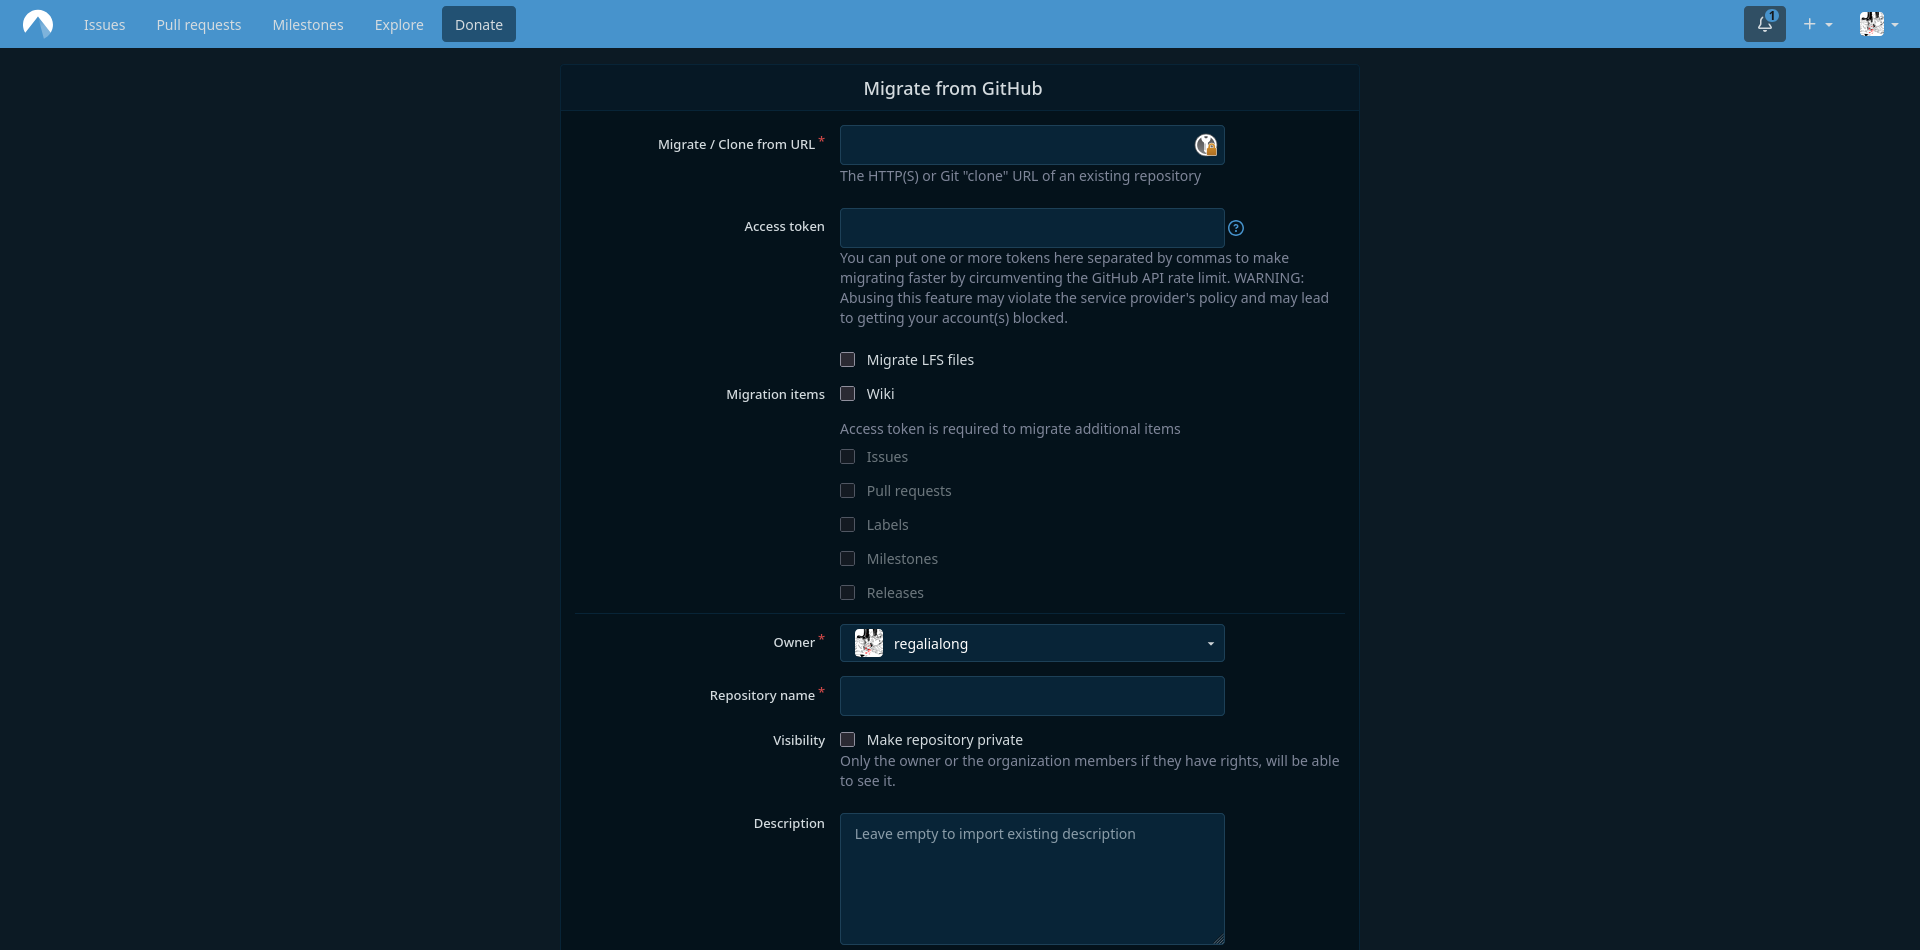Click into the Repository name field
The width and height of the screenshot is (1920, 950).
pos(1032,696)
